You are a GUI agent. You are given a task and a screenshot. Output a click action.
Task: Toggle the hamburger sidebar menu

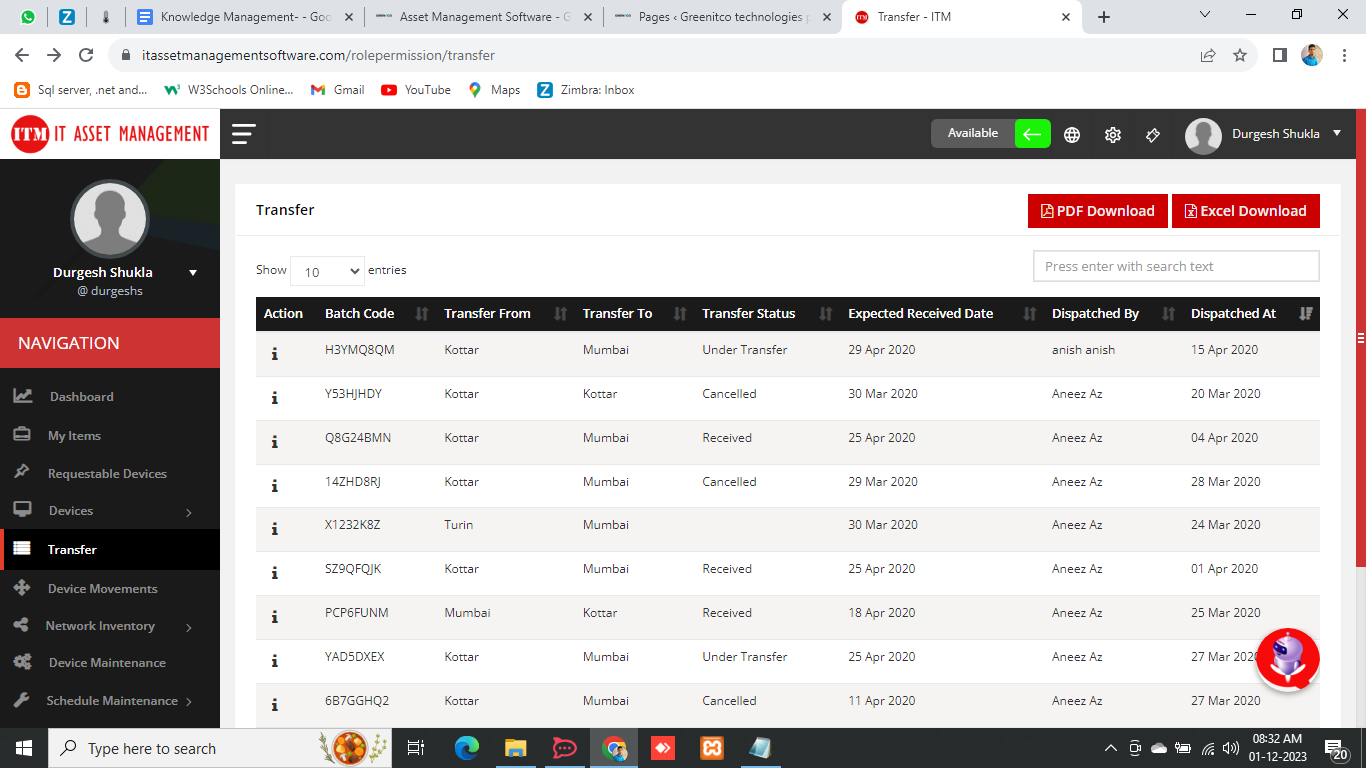[244, 134]
